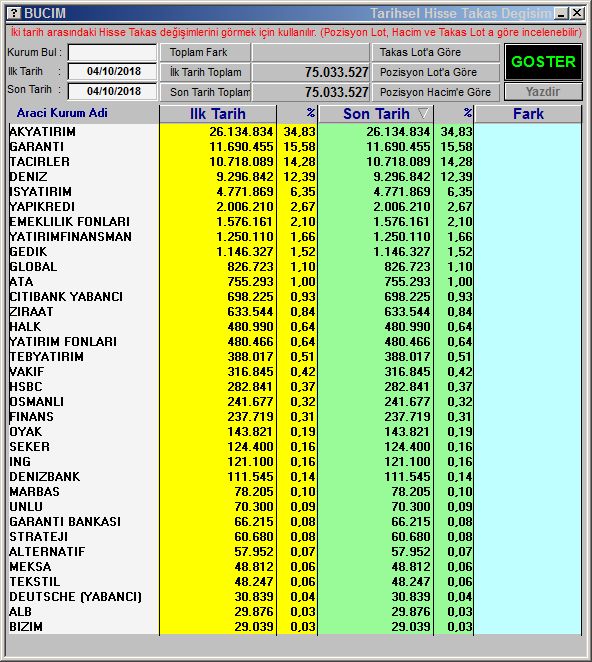Select the ATA row

click(295, 282)
